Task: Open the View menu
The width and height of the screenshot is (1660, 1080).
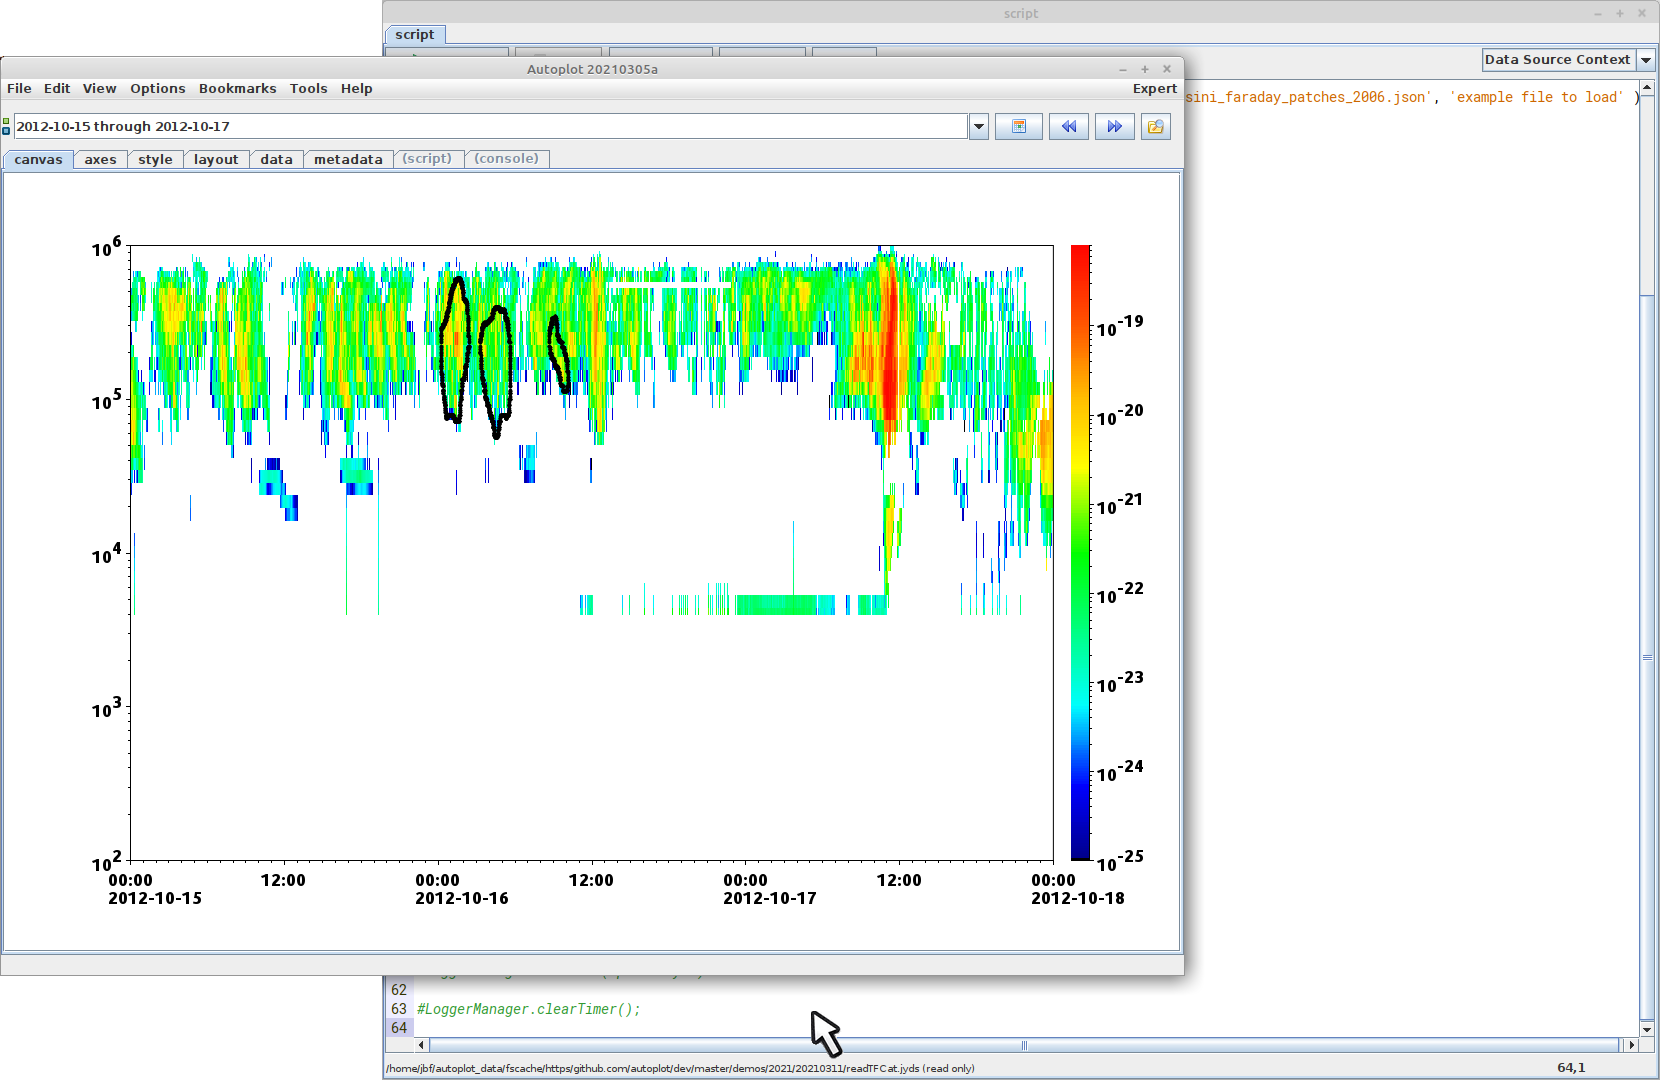Action: 99,88
